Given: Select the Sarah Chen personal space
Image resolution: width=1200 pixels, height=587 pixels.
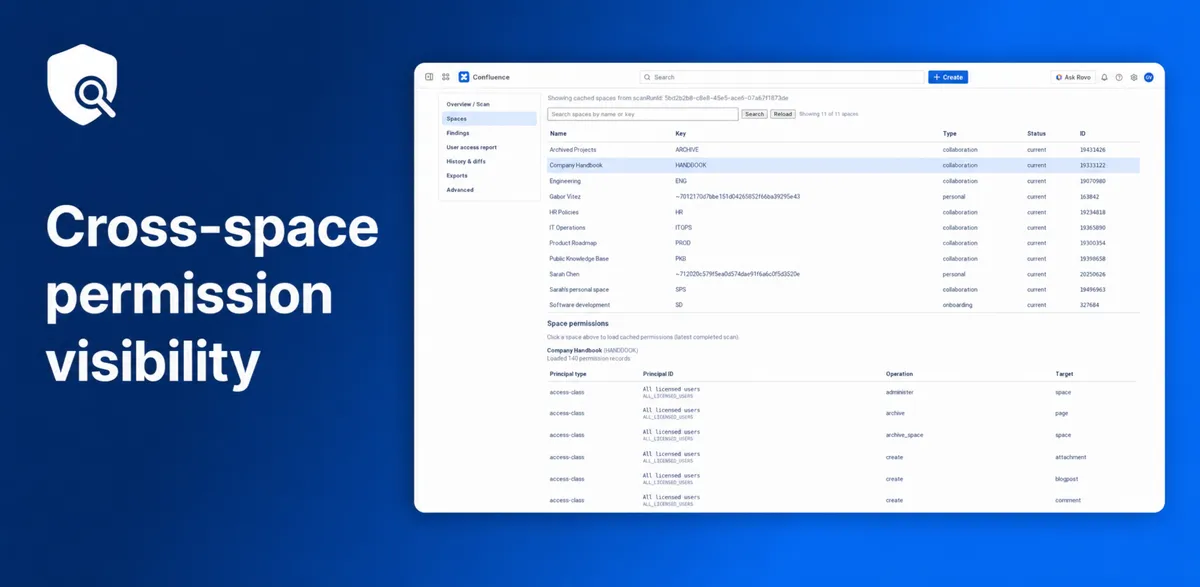Looking at the screenshot, I should click(x=843, y=274).
